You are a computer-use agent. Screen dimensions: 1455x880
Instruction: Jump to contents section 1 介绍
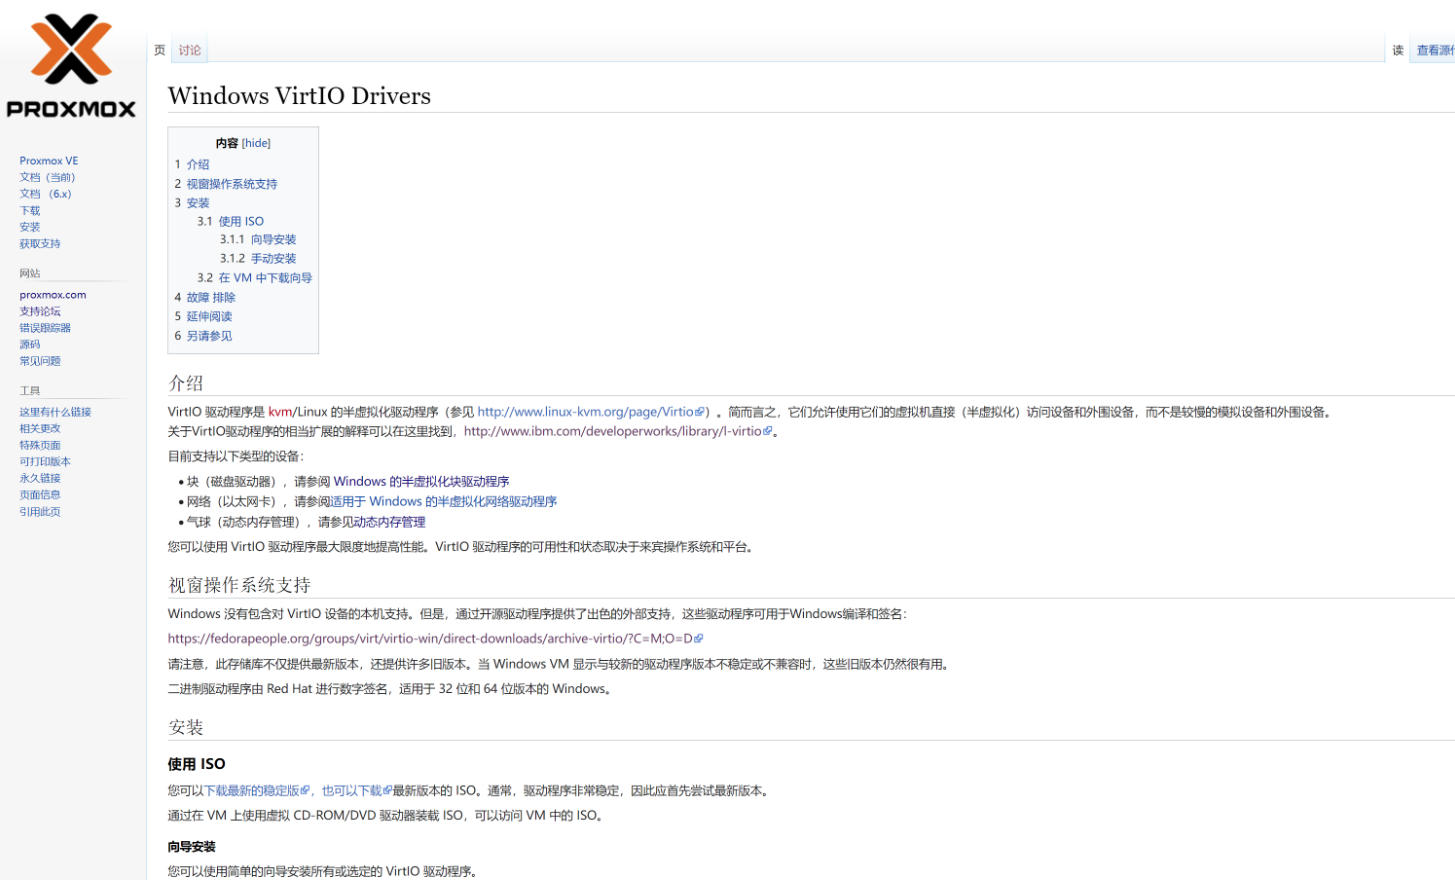pos(197,164)
